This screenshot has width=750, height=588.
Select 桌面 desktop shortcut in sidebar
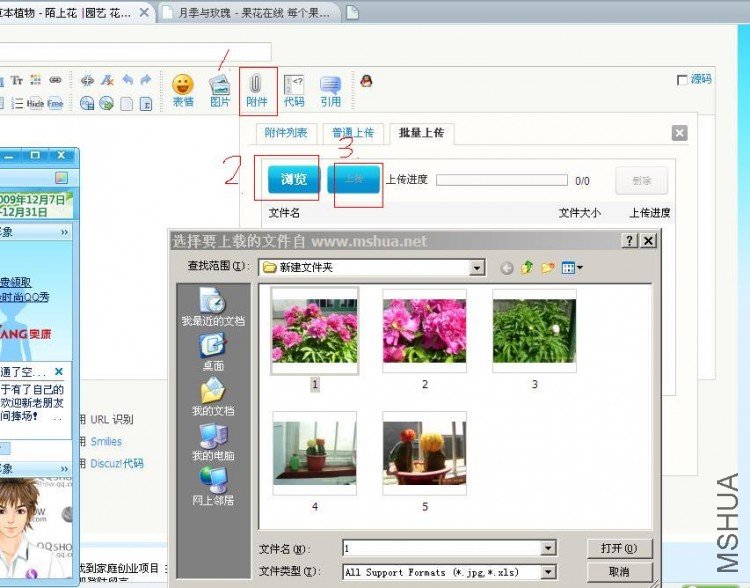(213, 351)
